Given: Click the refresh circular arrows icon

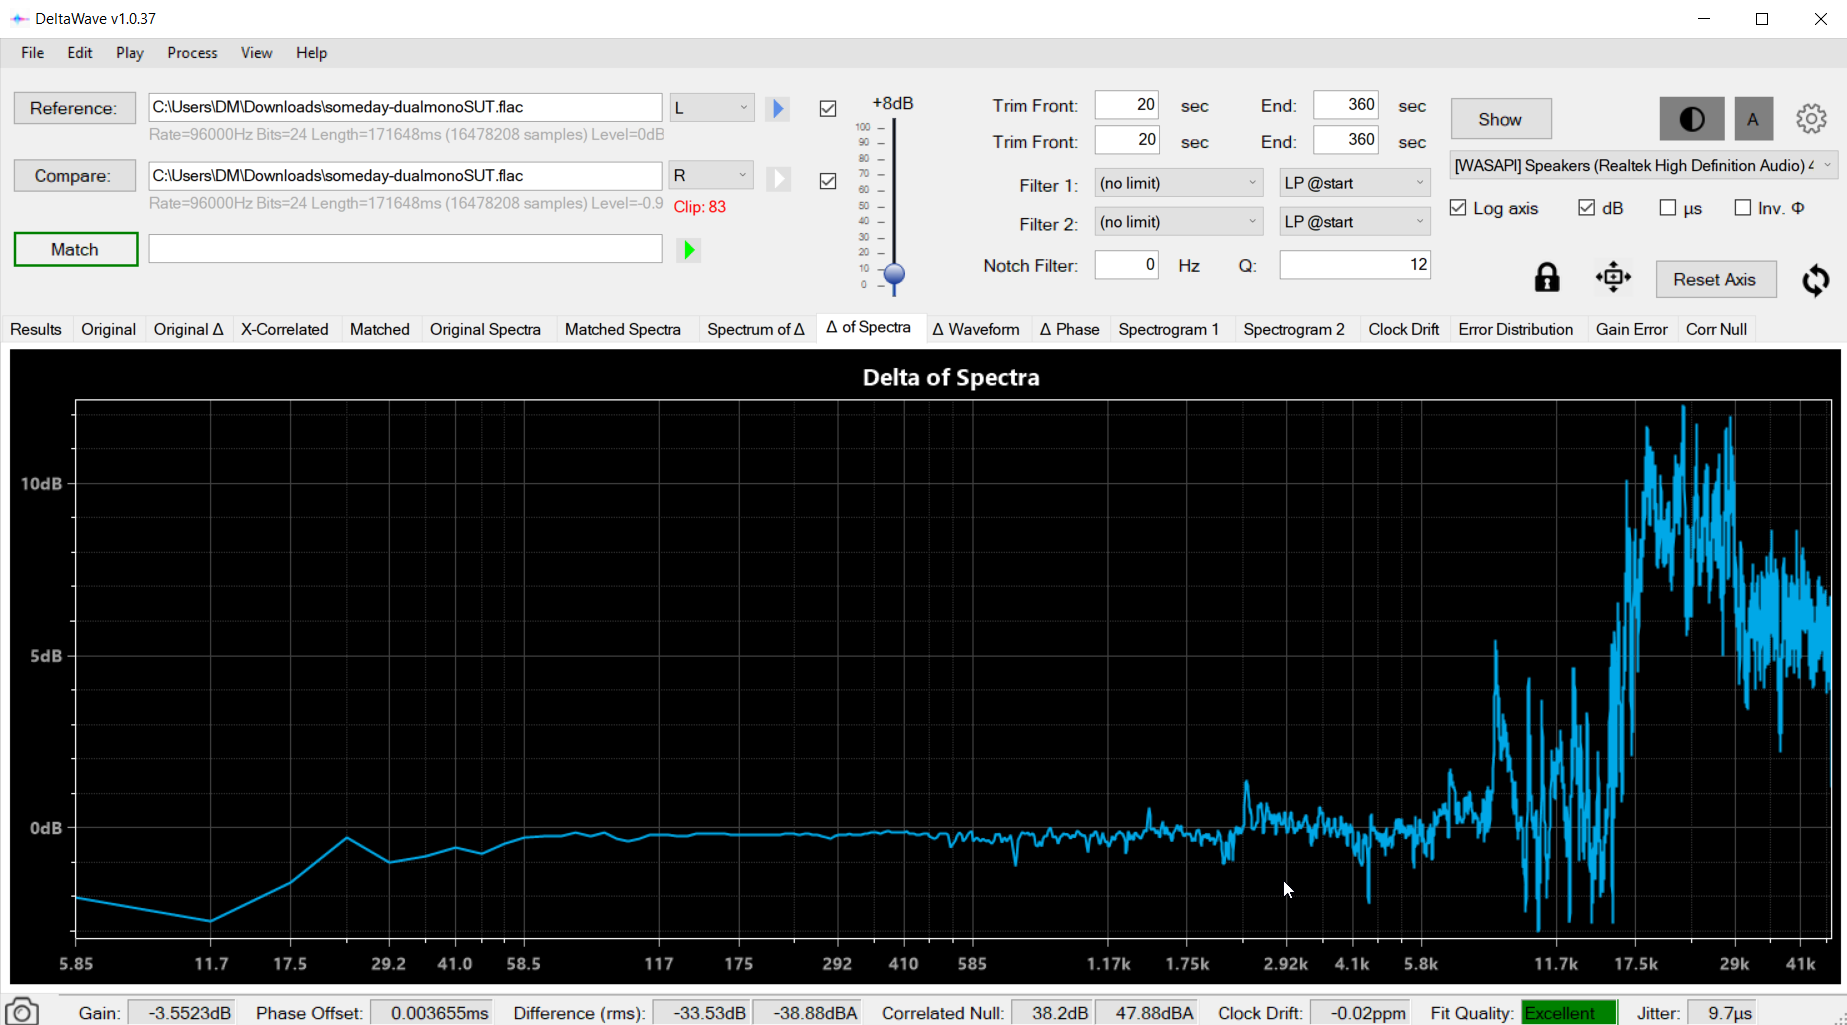Looking at the screenshot, I should tap(1816, 280).
